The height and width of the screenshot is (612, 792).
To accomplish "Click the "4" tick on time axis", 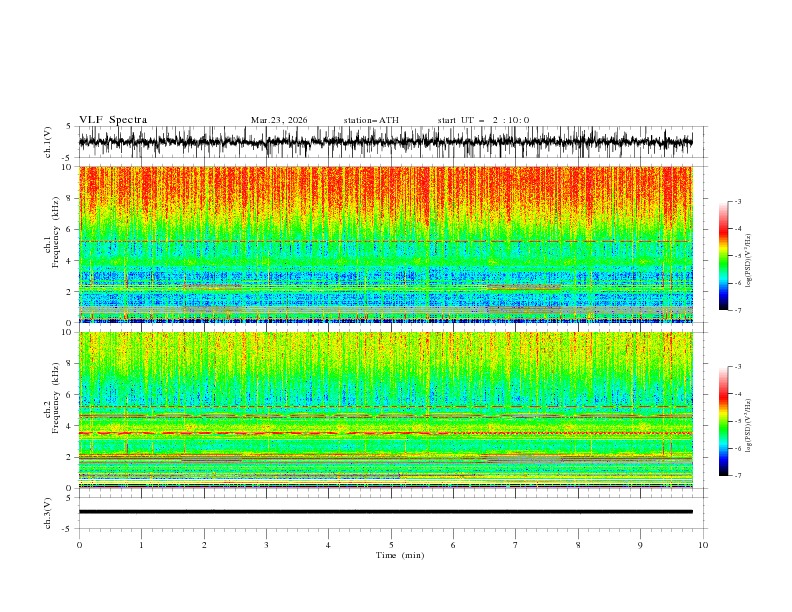I will tap(328, 545).
